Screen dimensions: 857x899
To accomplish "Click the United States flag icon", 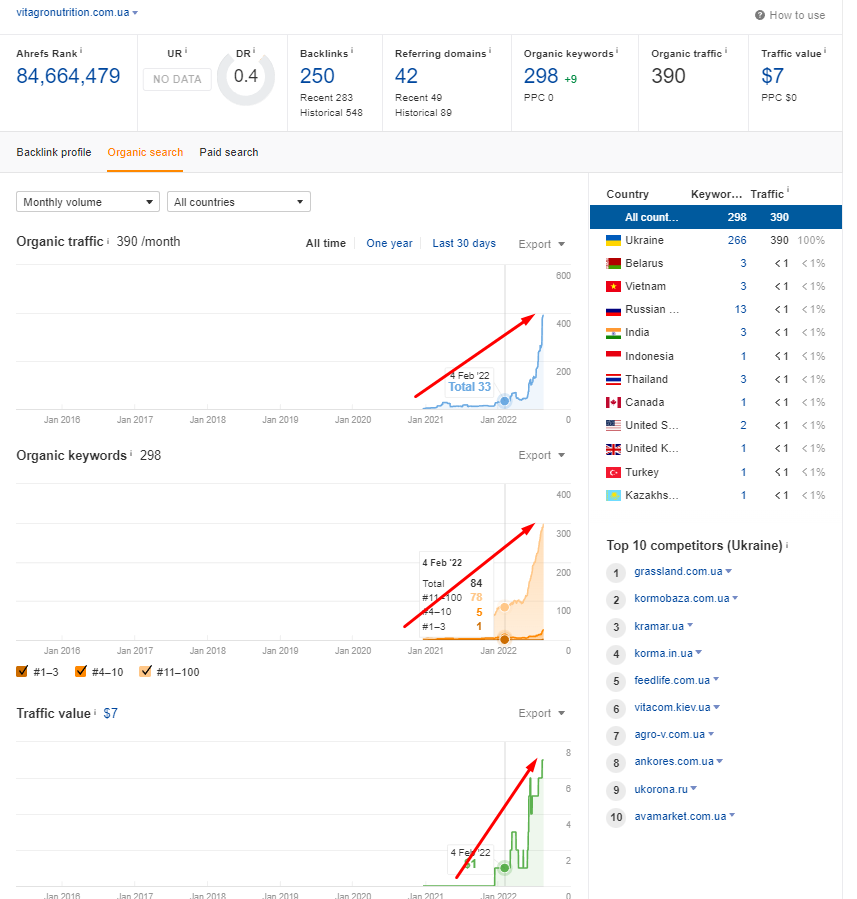I will [613, 425].
